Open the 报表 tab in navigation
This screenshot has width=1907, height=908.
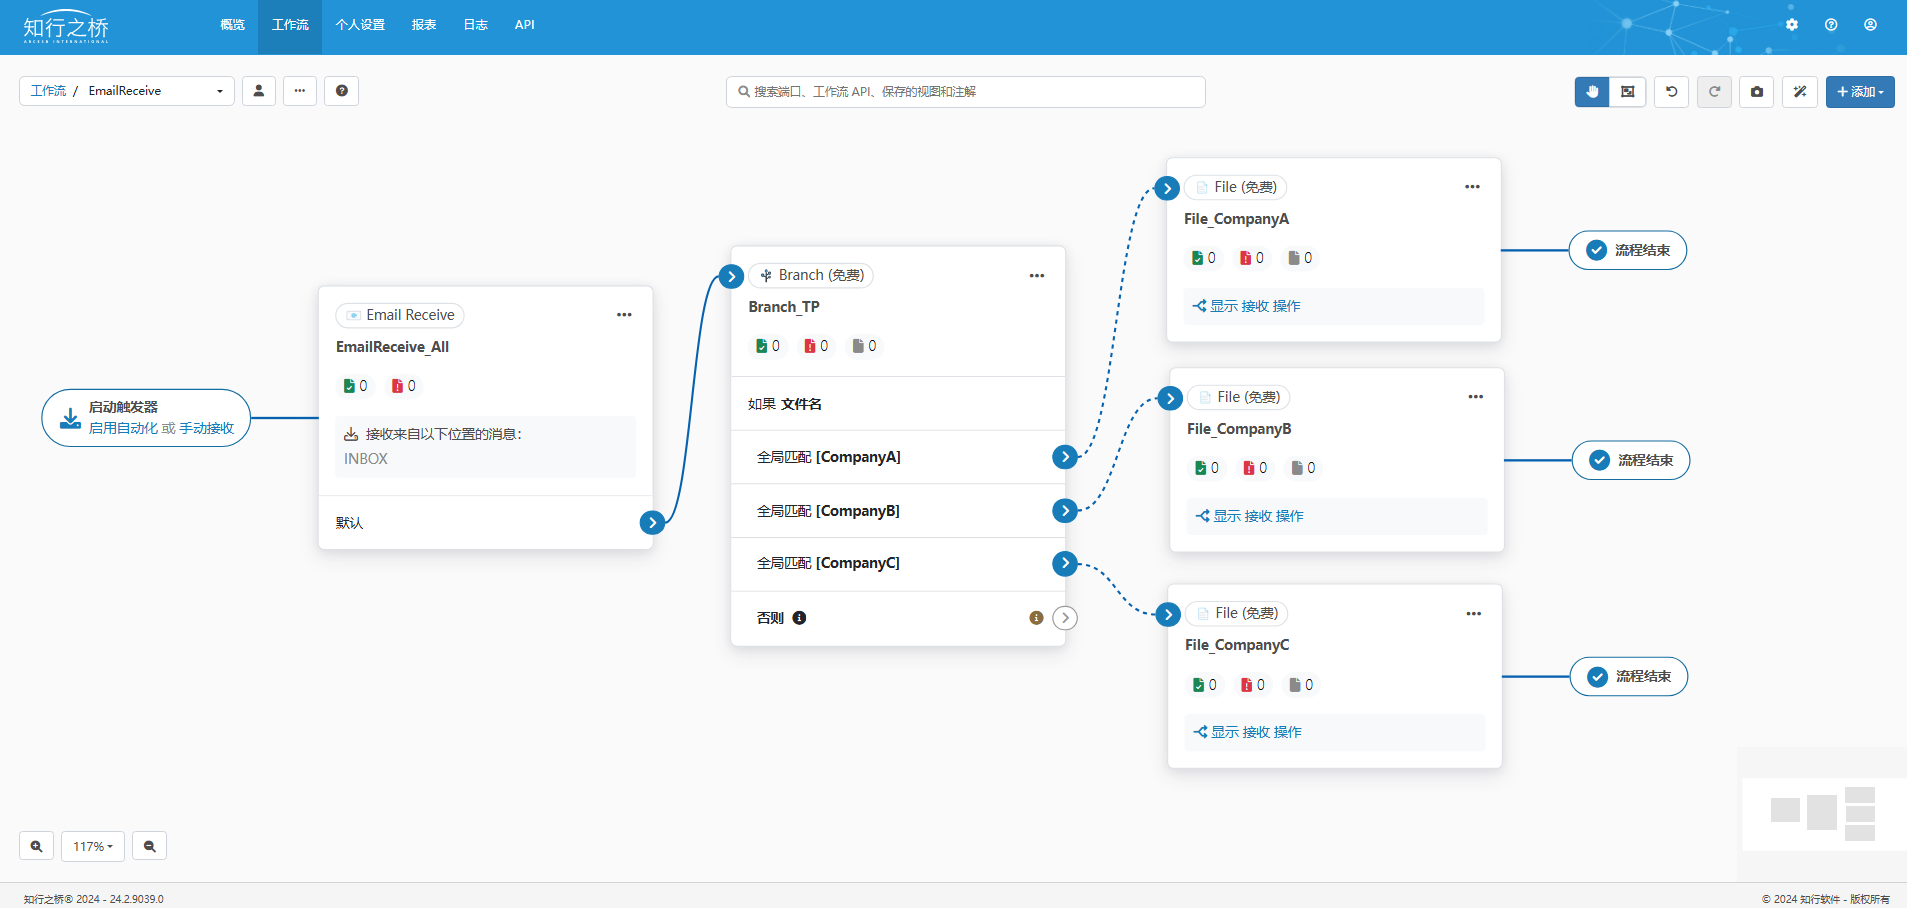point(424,25)
